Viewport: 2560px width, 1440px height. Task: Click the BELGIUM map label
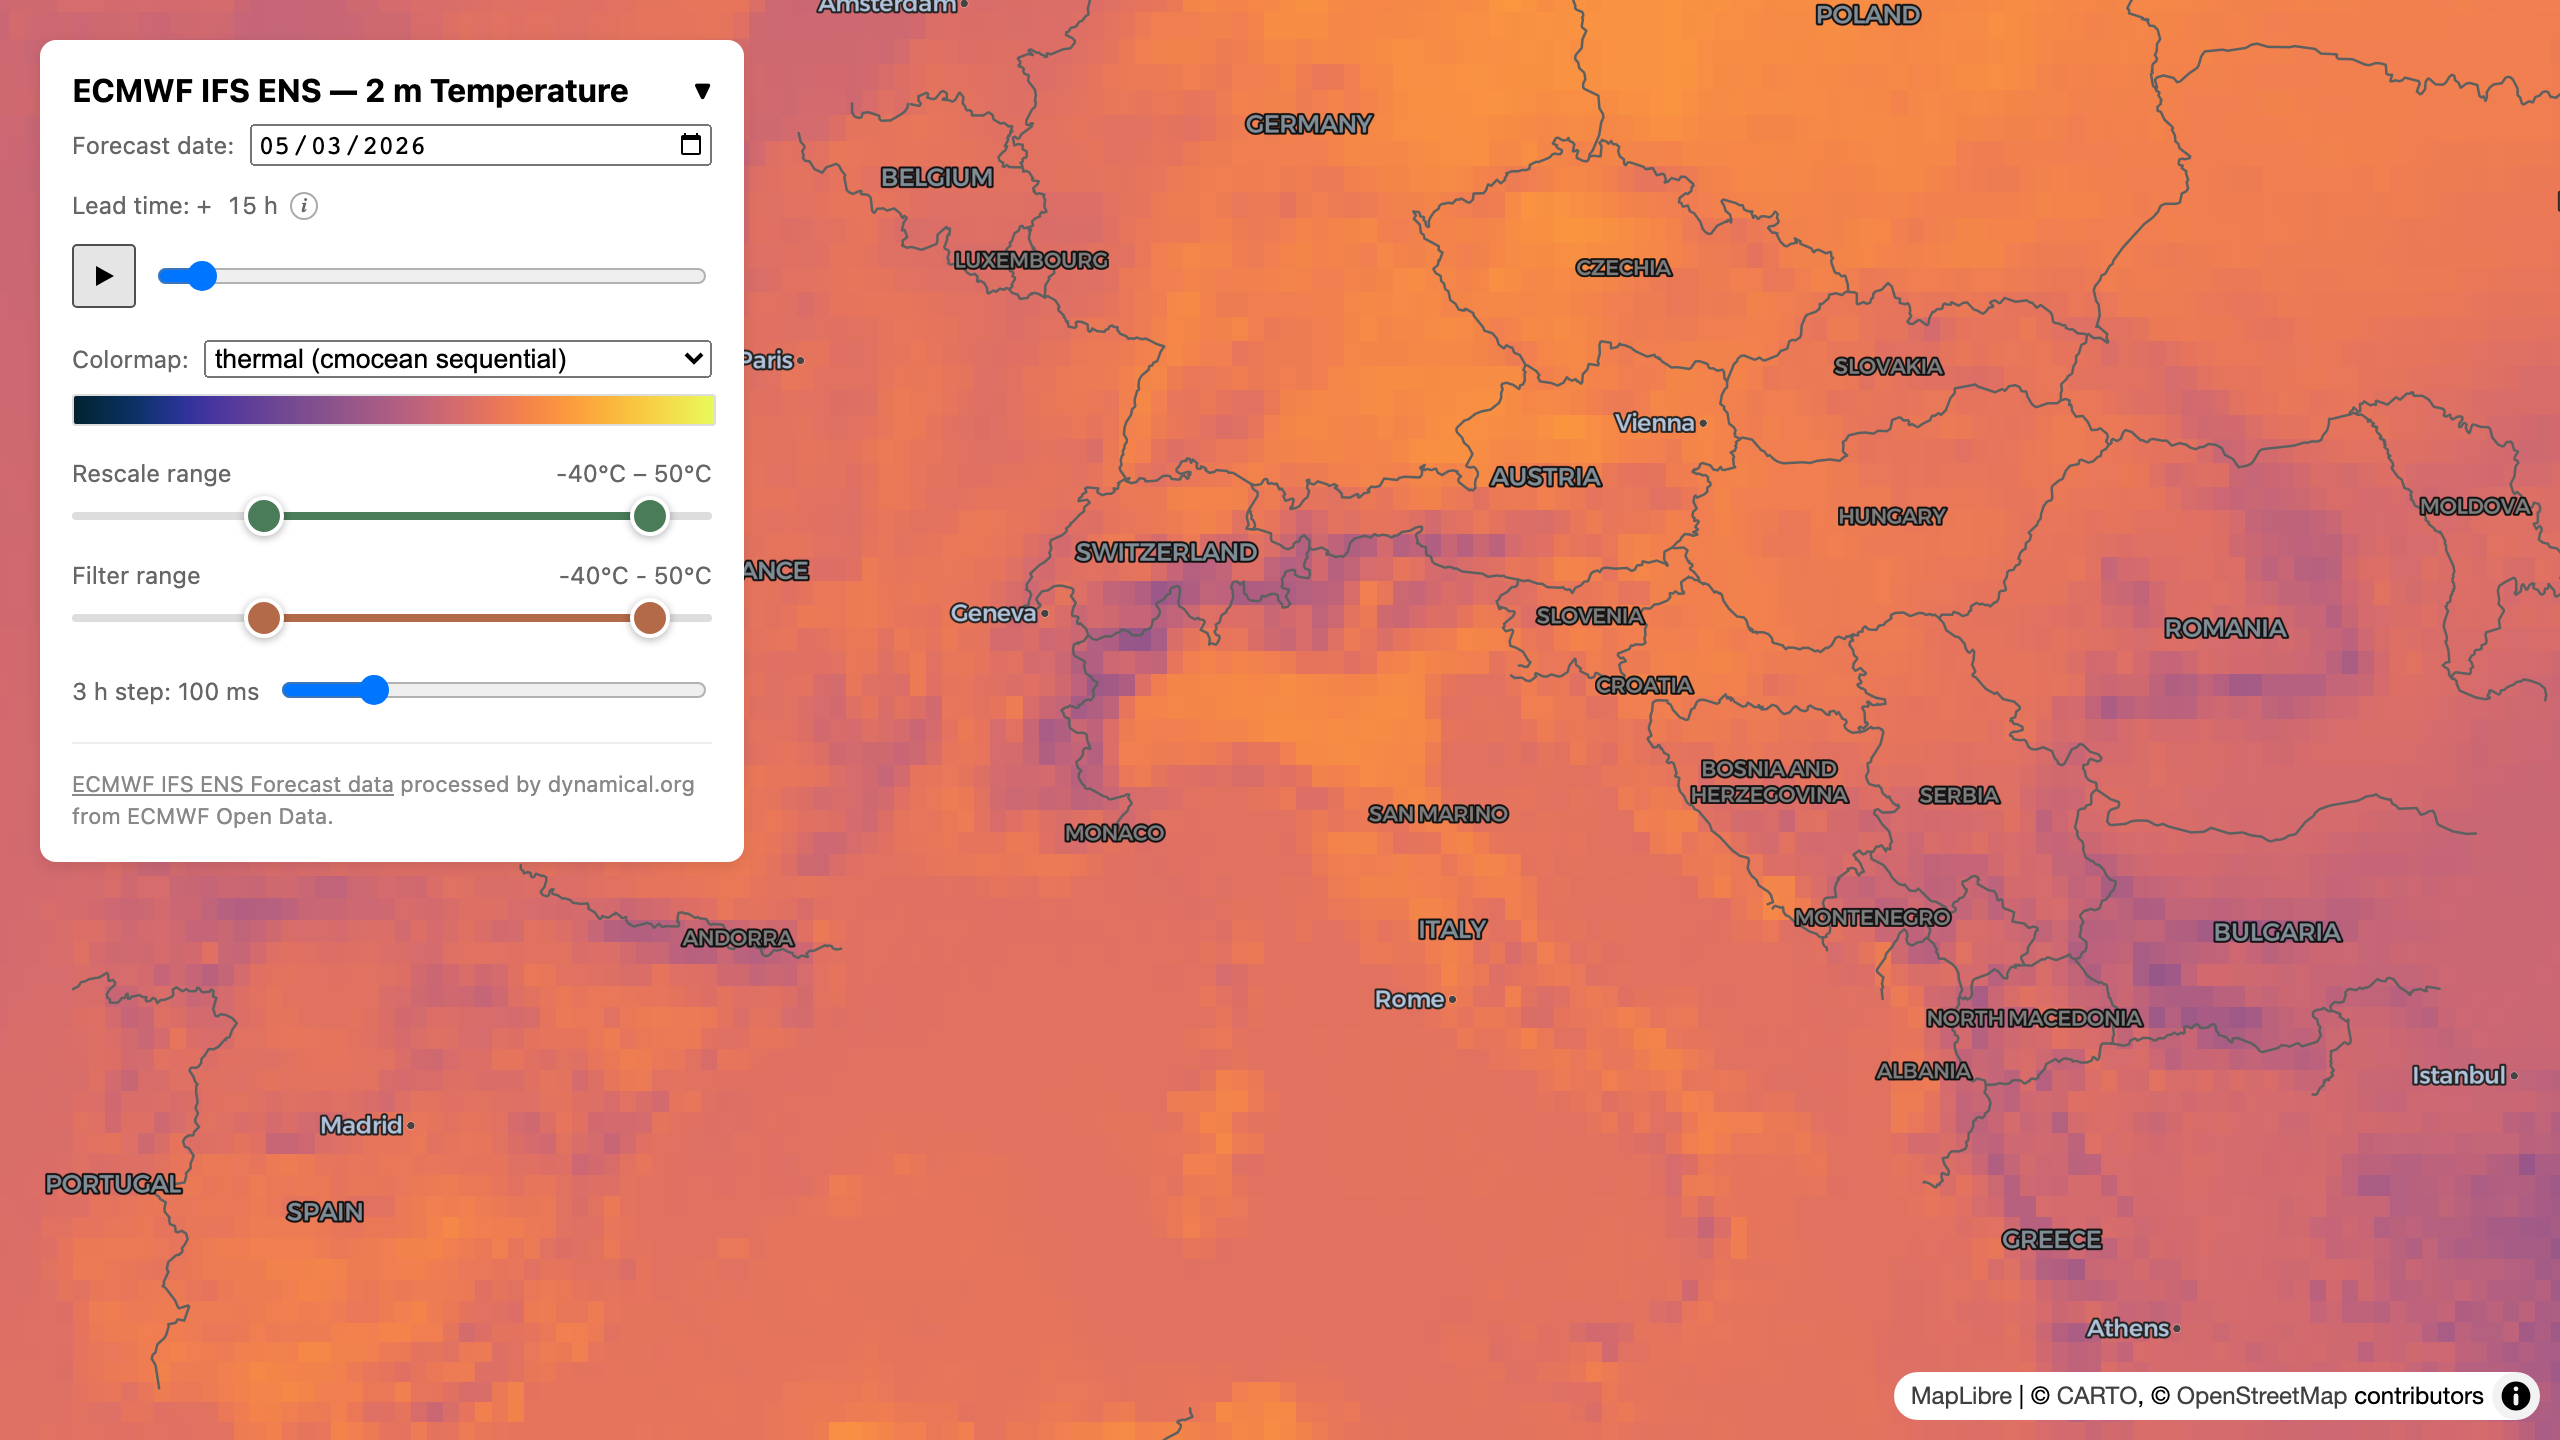(937, 177)
